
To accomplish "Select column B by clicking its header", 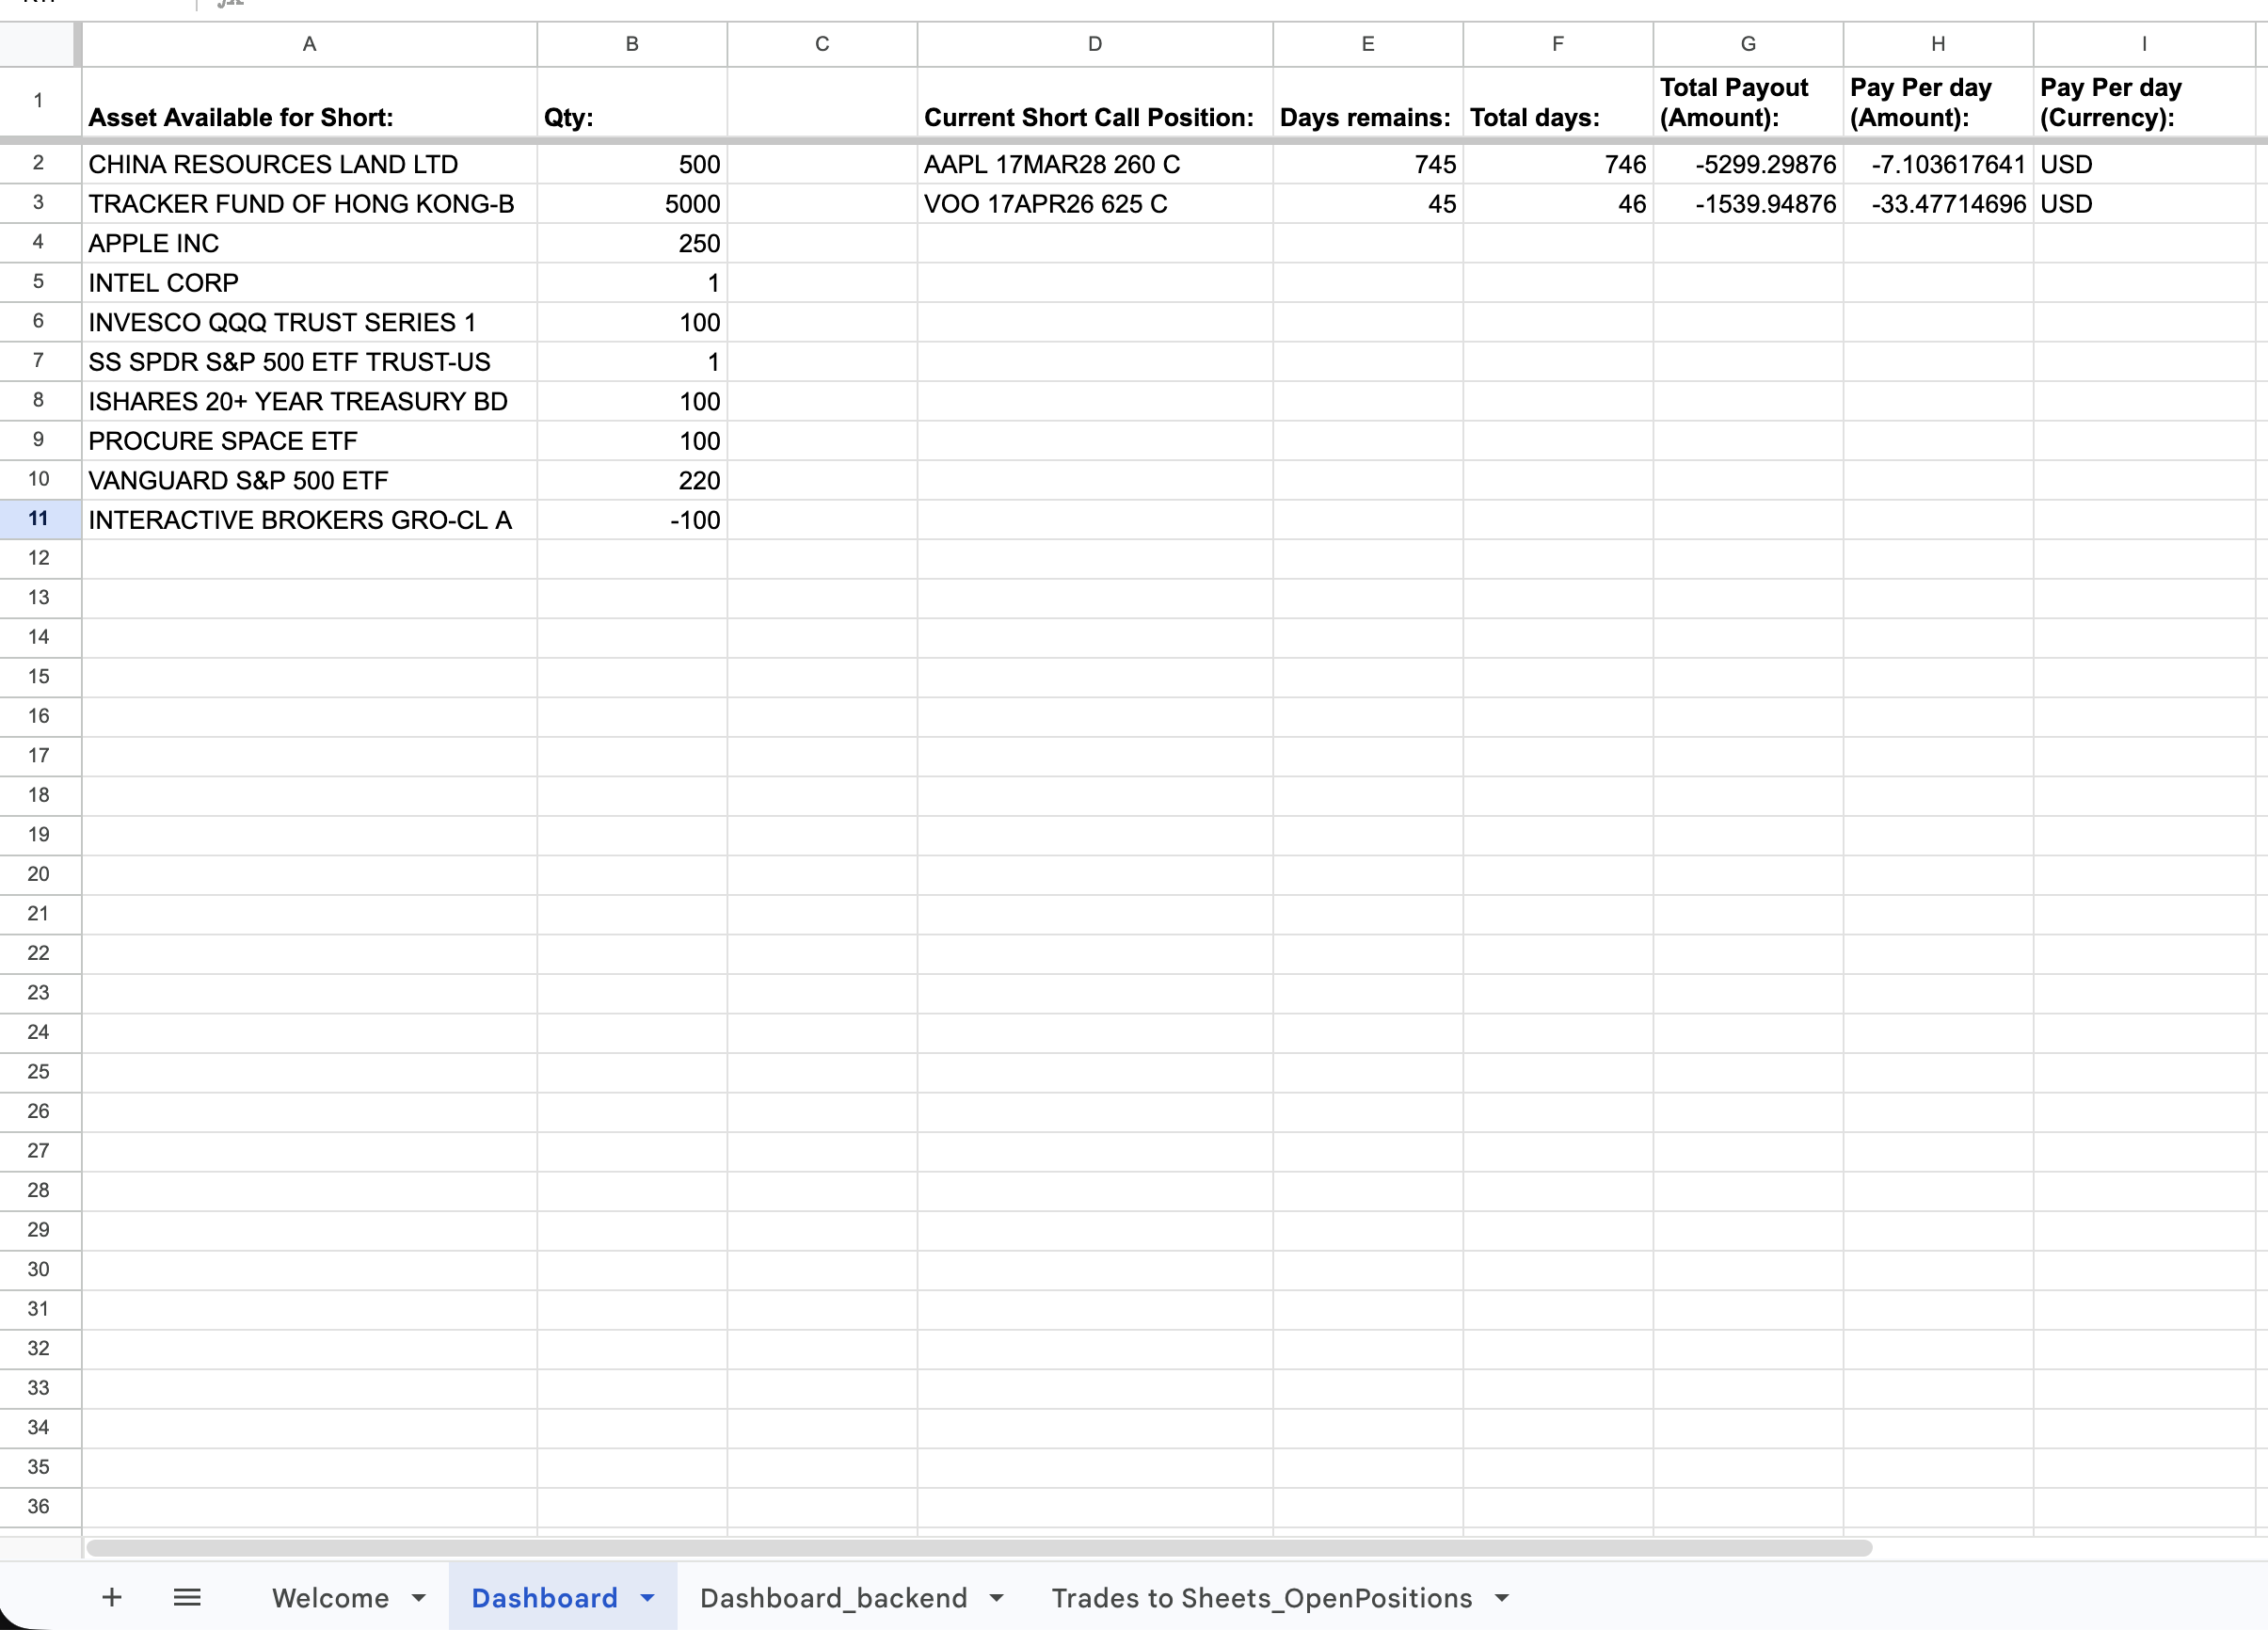I will coord(631,44).
